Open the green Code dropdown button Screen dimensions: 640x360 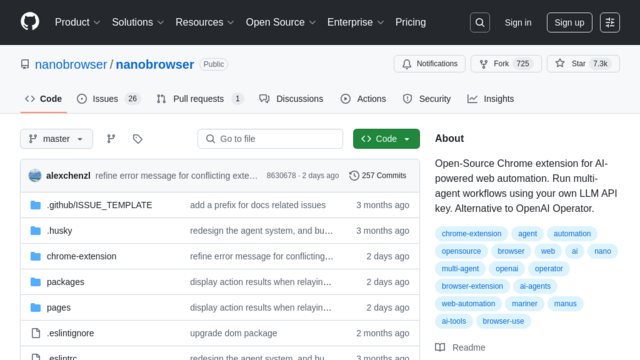(x=386, y=139)
